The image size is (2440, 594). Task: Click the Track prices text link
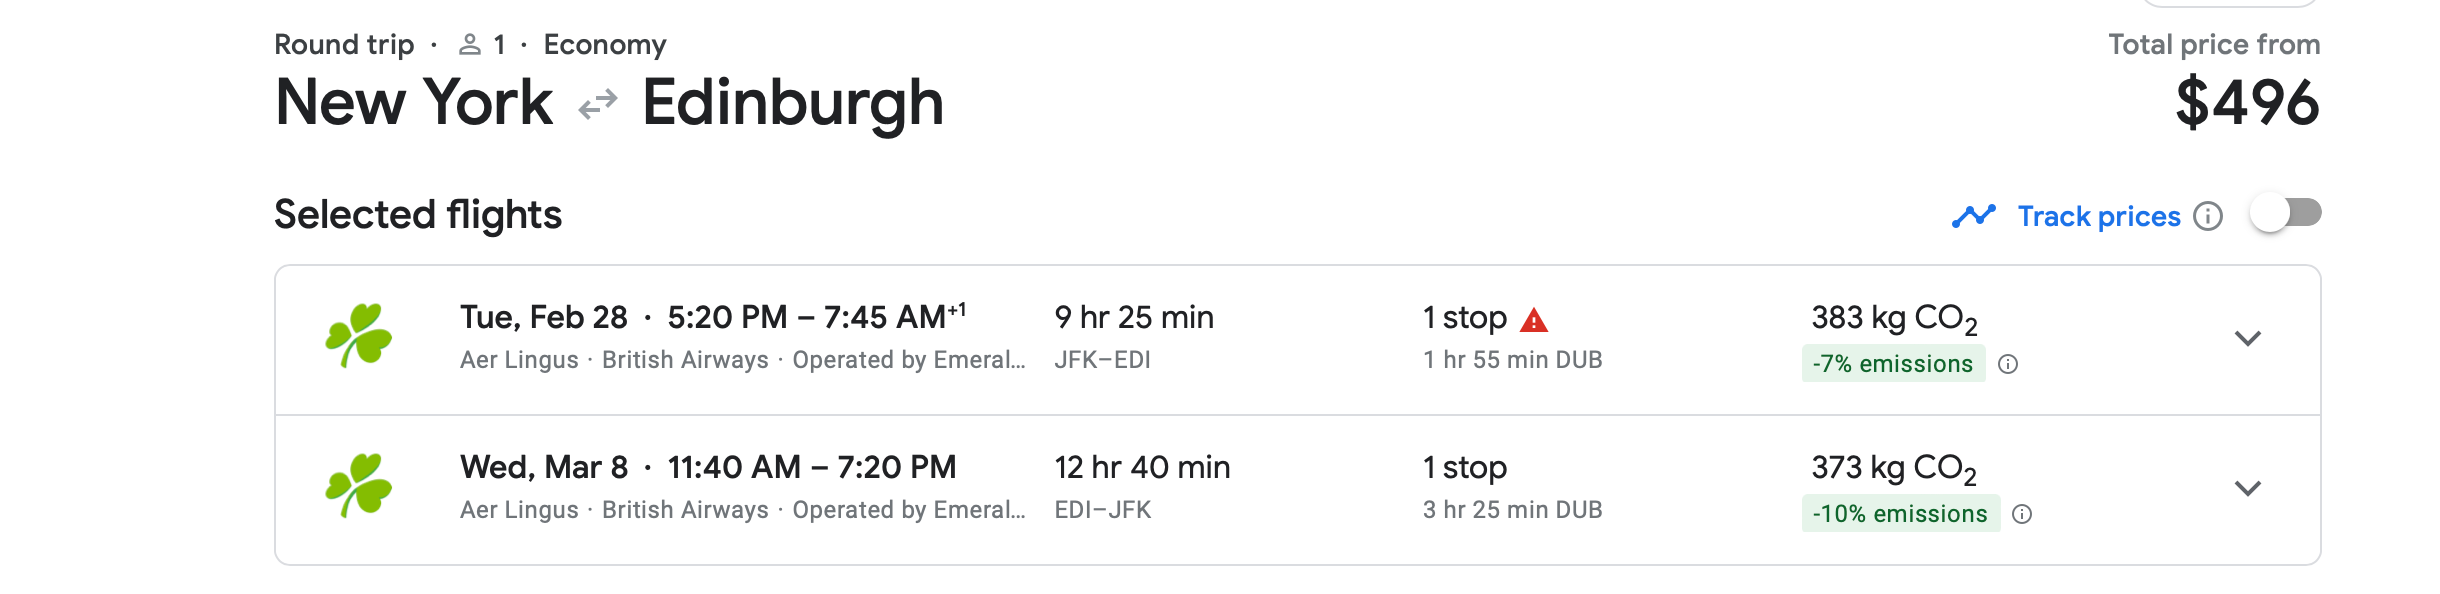[2098, 216]
